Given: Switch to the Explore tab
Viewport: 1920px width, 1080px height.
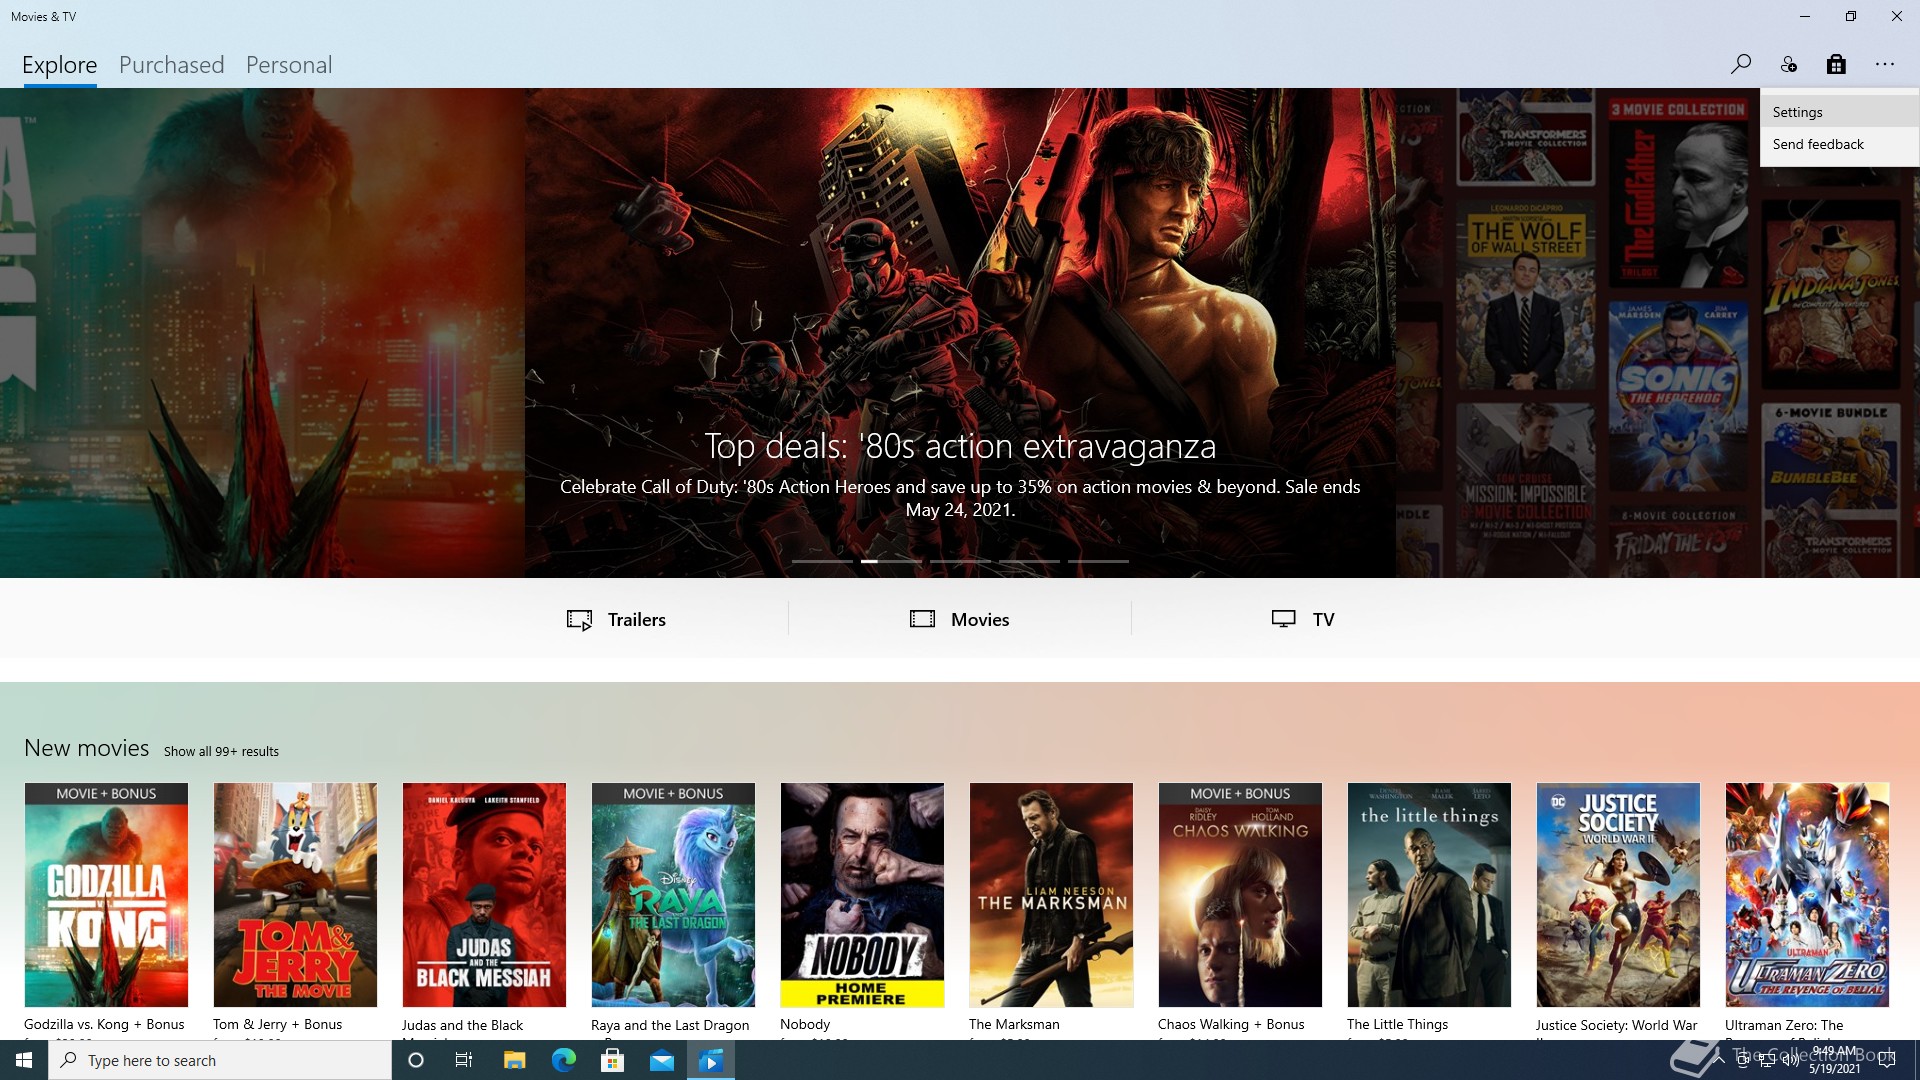Looking at the screenshot, I should (60, 65).
